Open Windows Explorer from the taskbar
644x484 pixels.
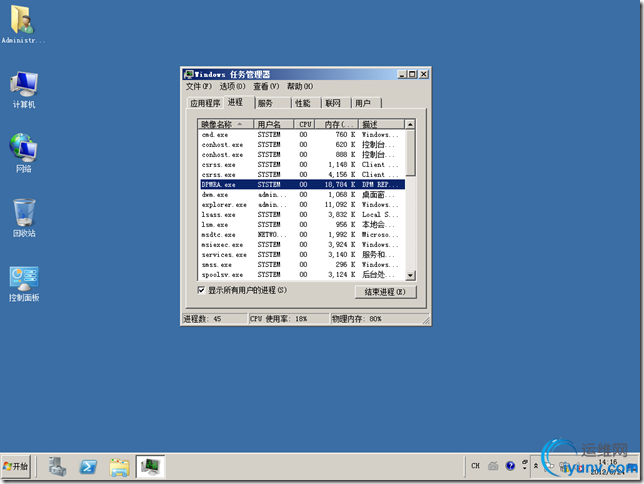119,467
